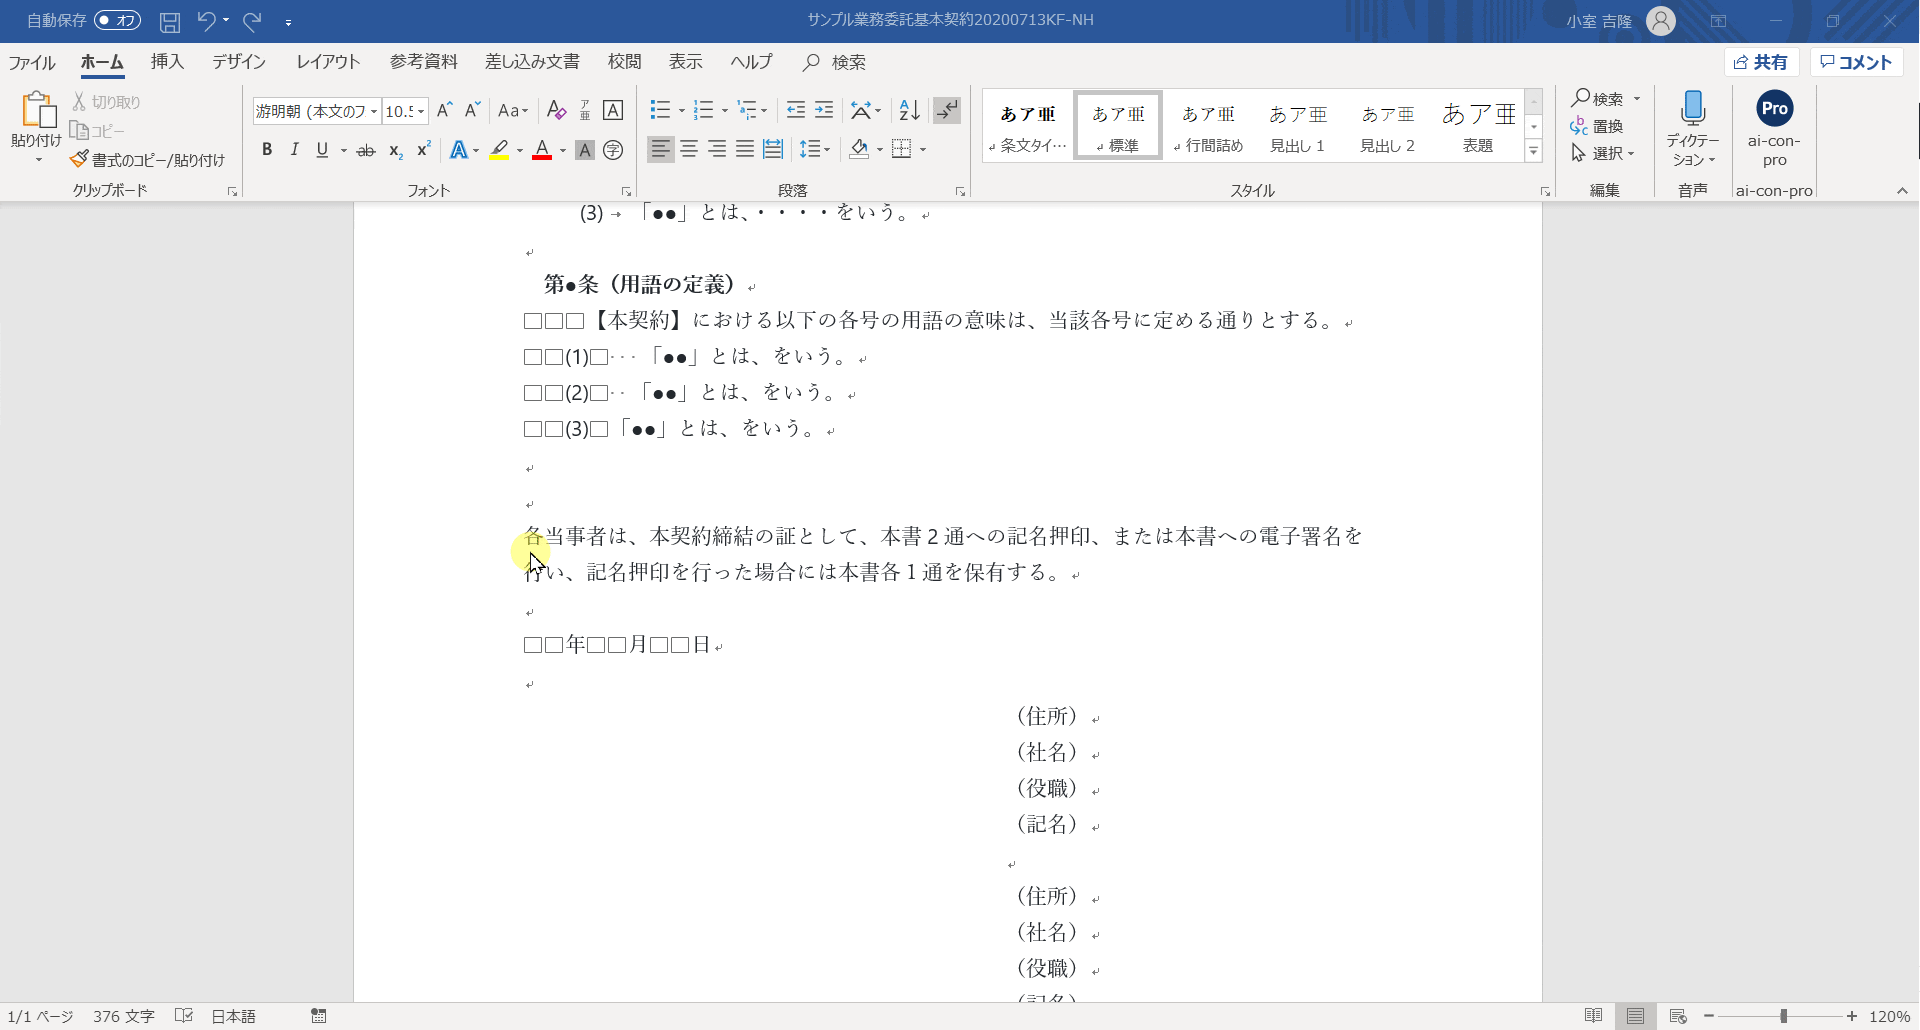Toggle Italic formatting
This screenshot has height=1030, width=1920.
tap(294, 150)
